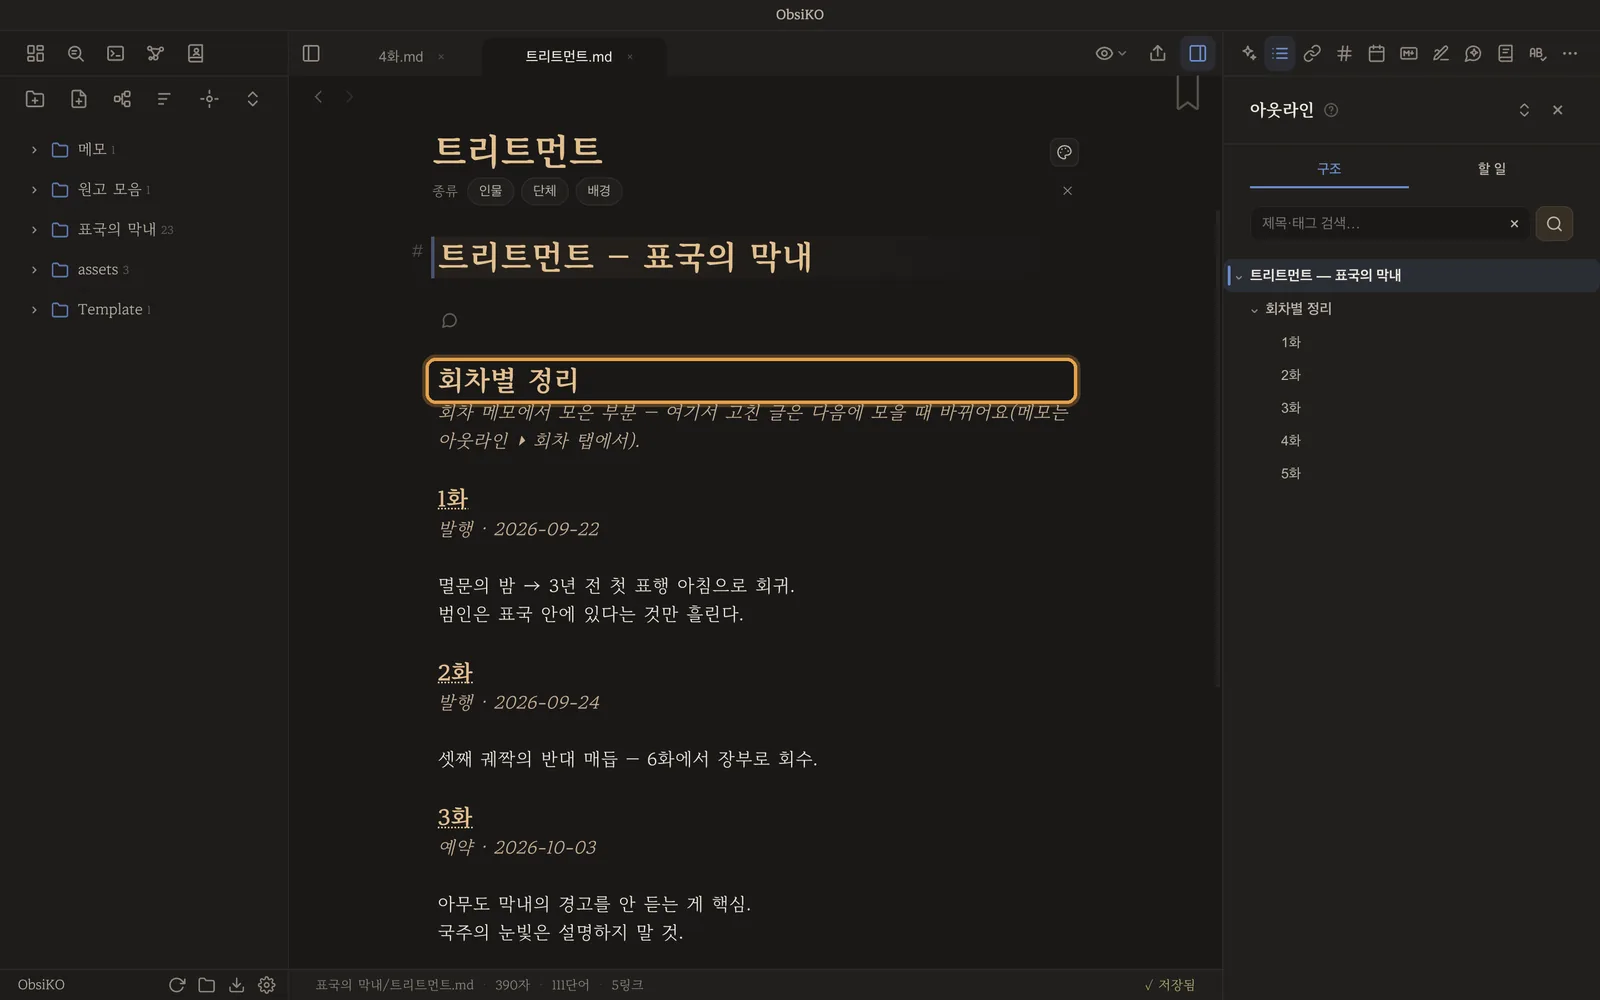Click the tree hierarchy icon in explorer toolbar
The width and height of the screenshot is (1600, 1000).
[122, 98]
